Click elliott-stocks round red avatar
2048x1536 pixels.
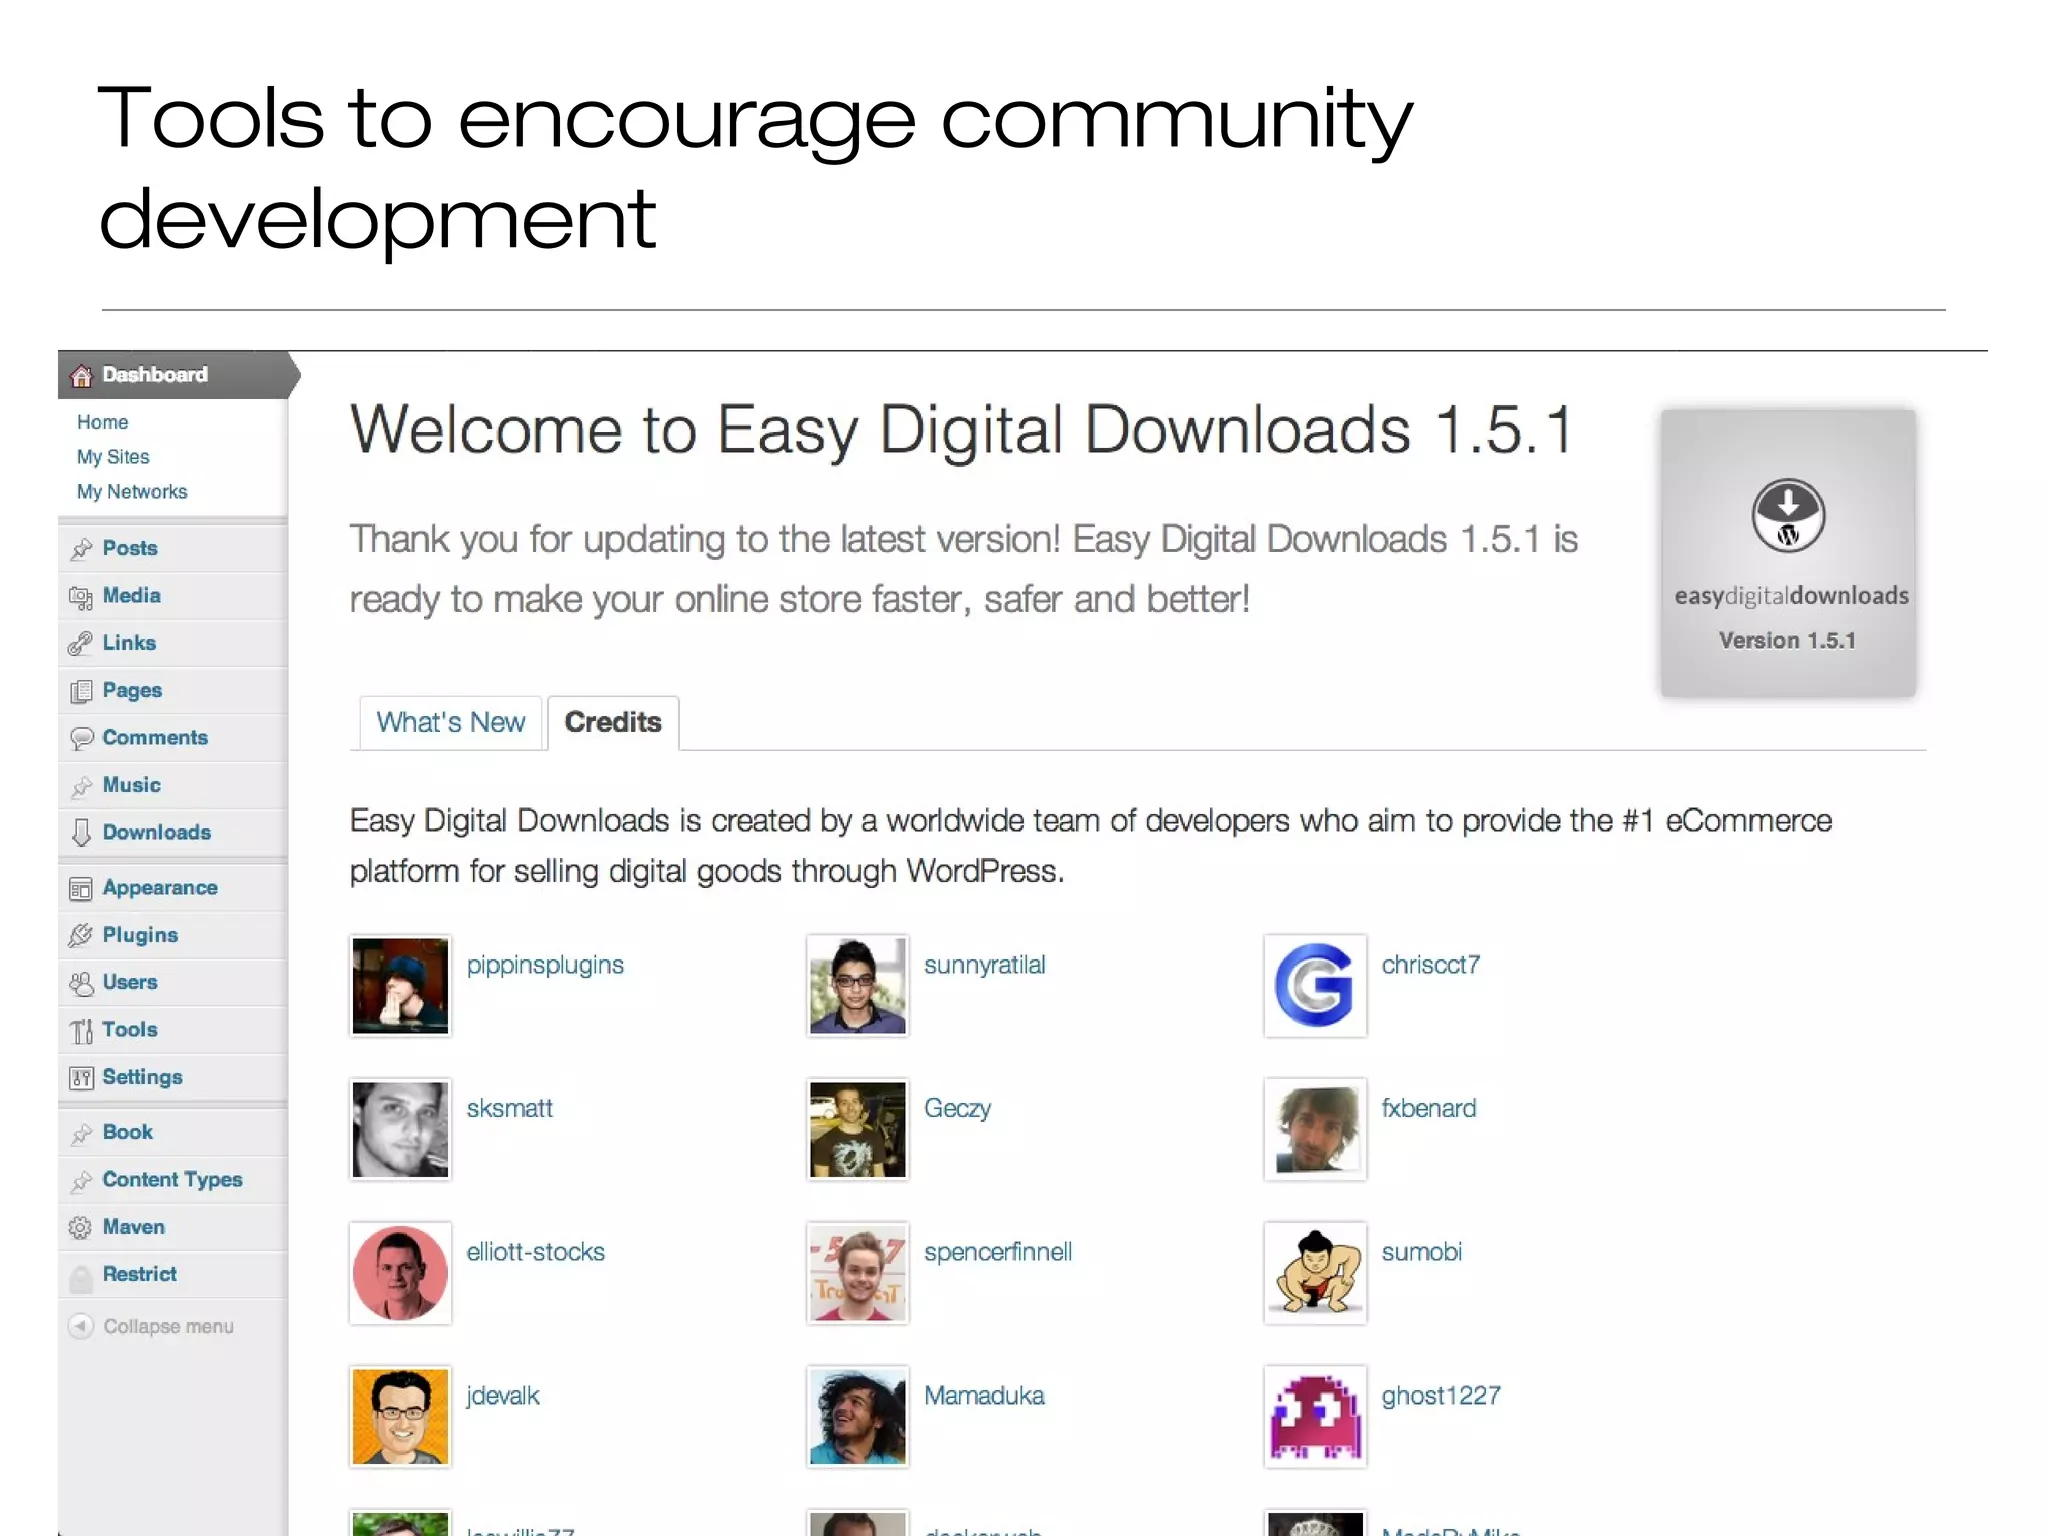coord(400,1273)
